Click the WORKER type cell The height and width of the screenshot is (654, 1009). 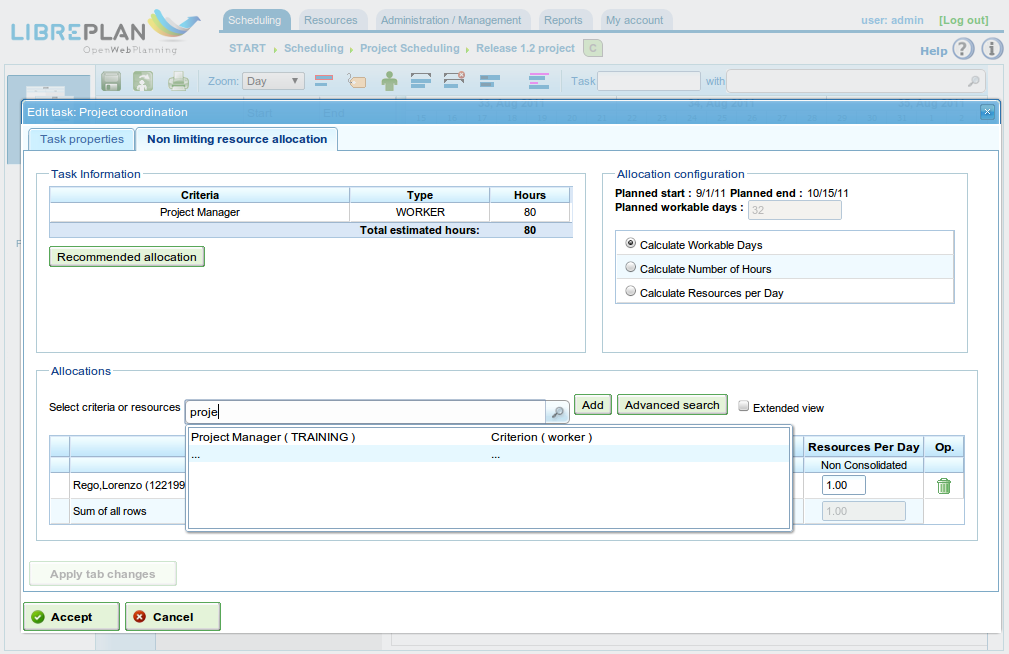[420, 212]
